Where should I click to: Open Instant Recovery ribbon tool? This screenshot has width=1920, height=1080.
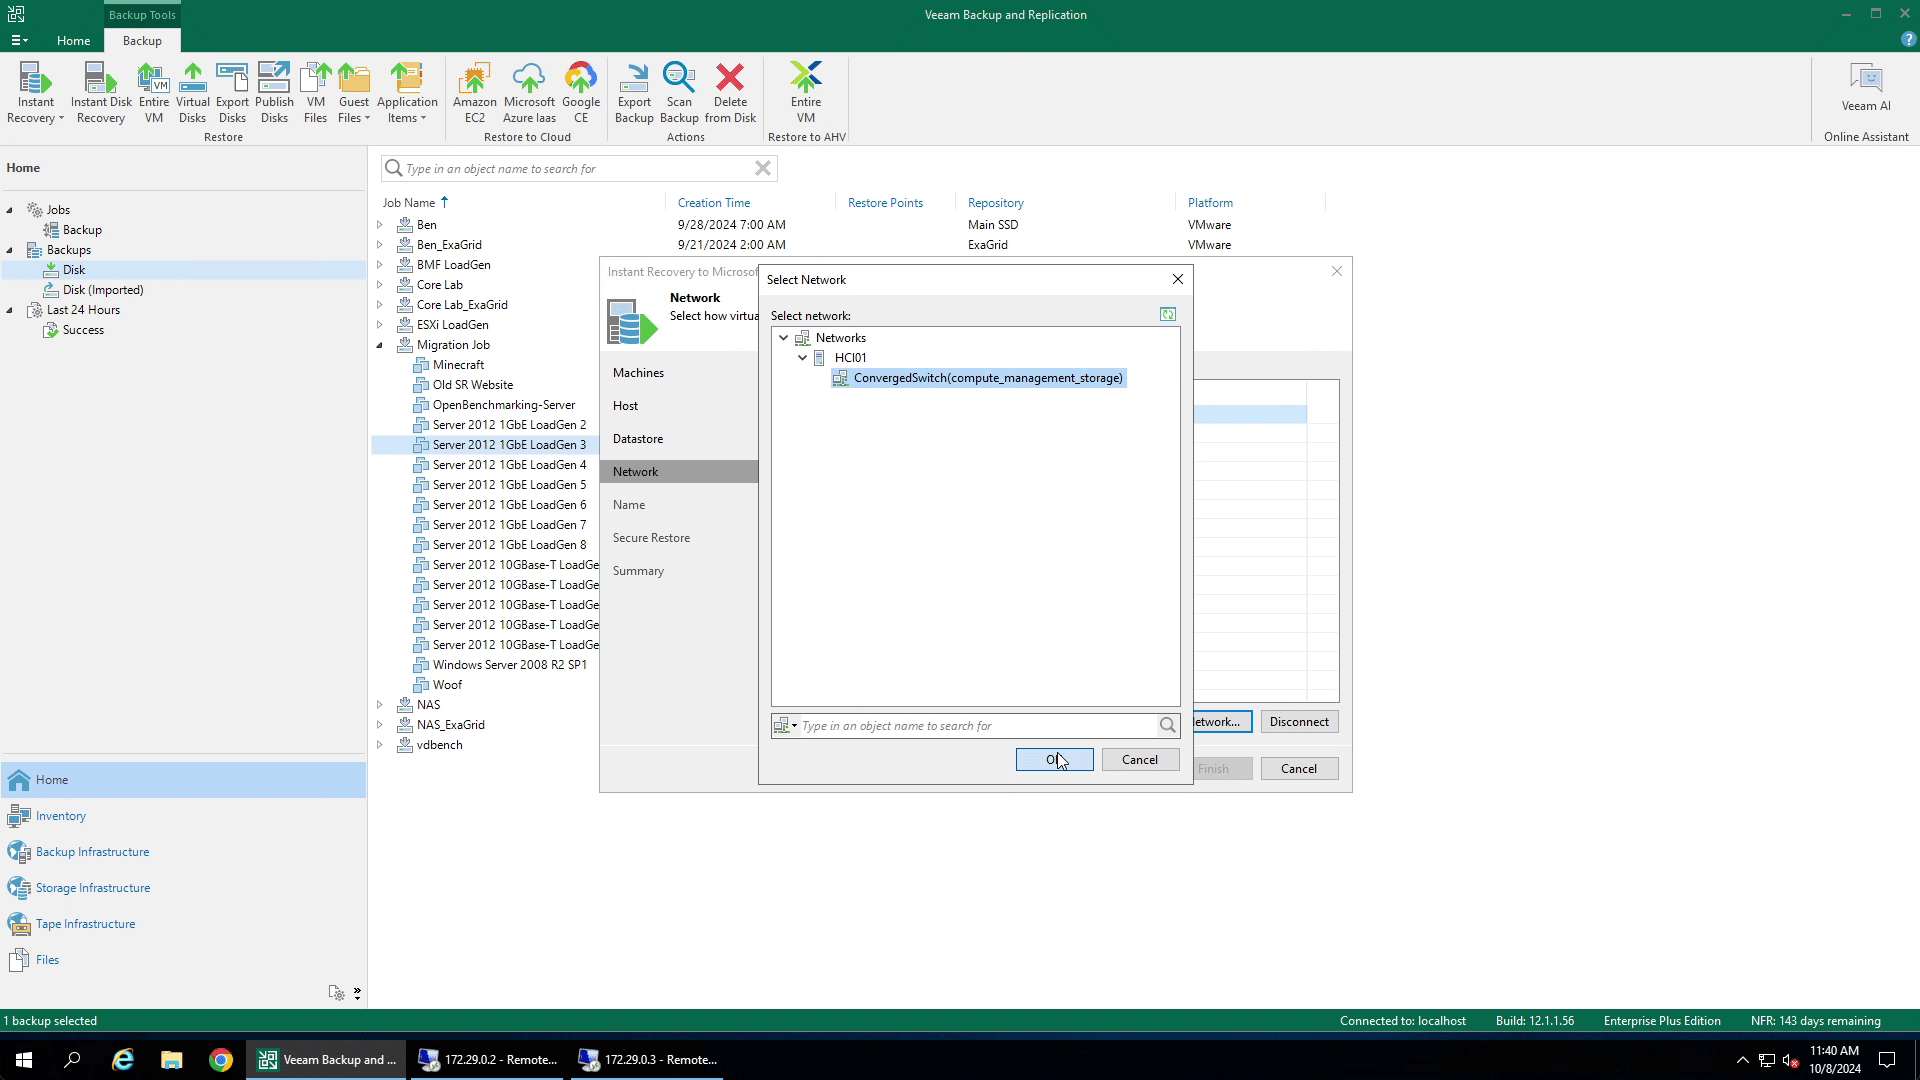pyautogui.click(x=35, y=92)
